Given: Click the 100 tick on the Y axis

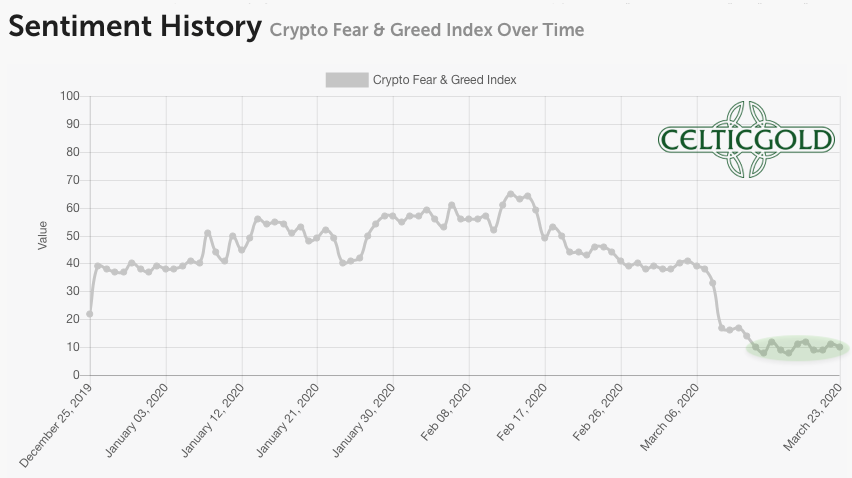Looking at the screenshot, I should (70, 96).
